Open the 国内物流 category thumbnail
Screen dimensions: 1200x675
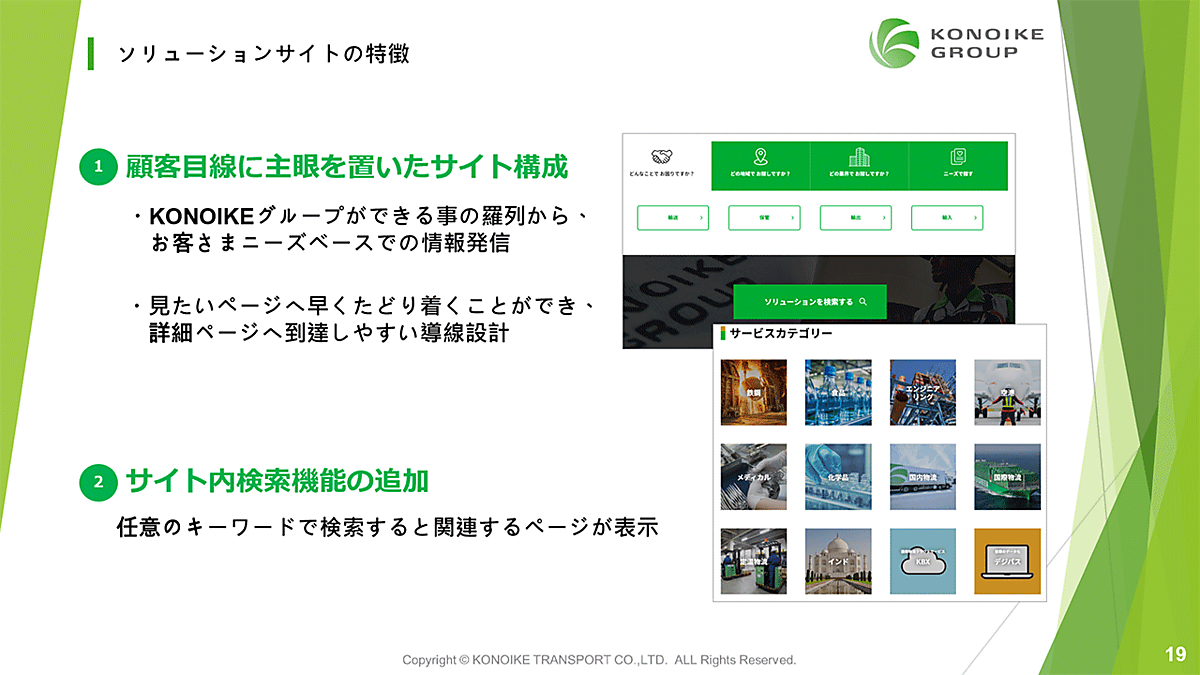click(x=923, y=478)
